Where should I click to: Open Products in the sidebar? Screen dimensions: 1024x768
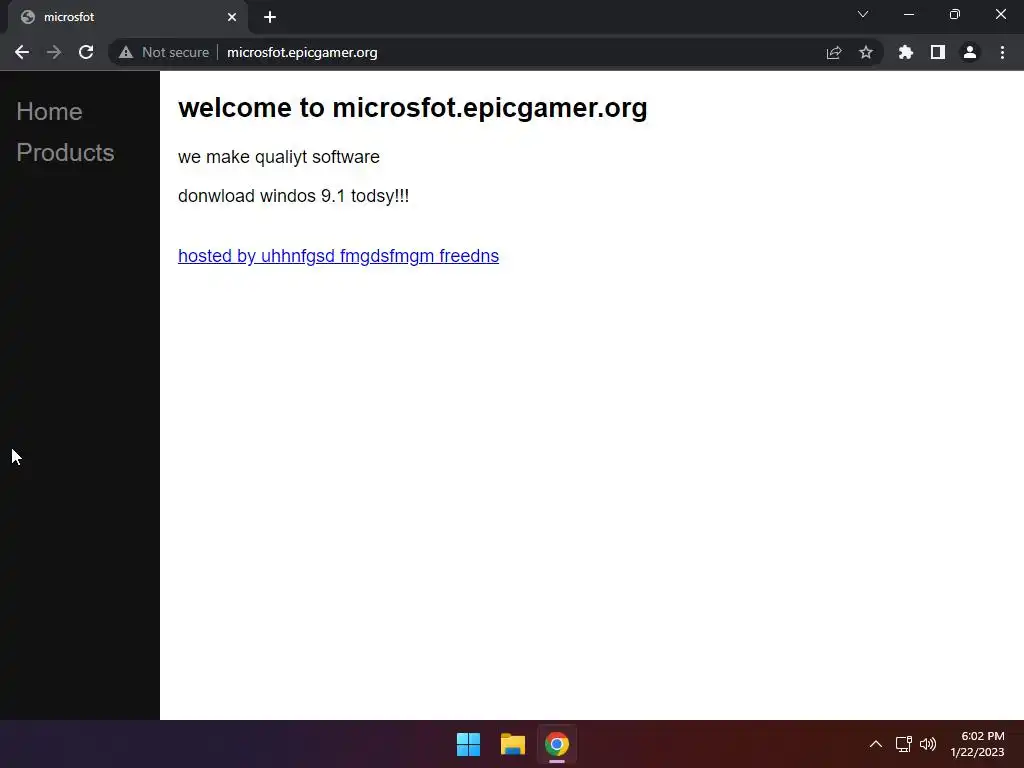(65, 152)
